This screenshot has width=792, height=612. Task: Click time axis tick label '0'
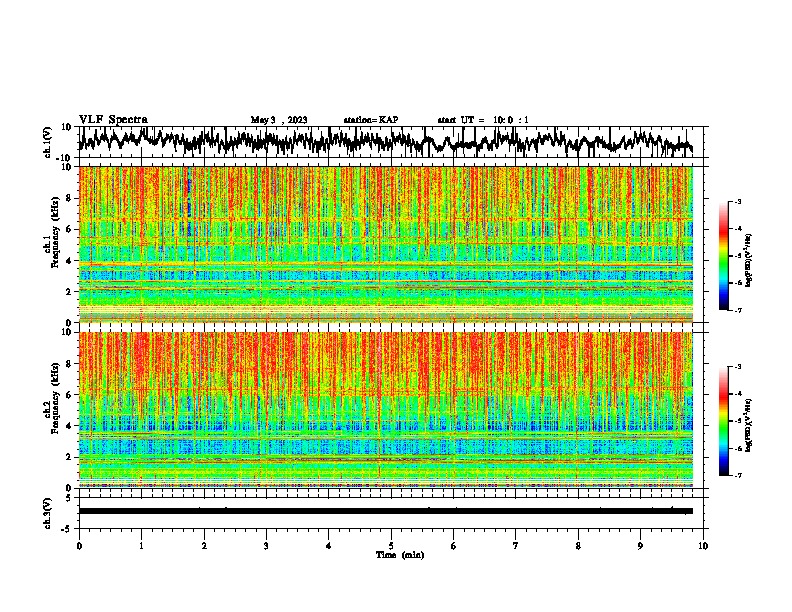point(79,546)
